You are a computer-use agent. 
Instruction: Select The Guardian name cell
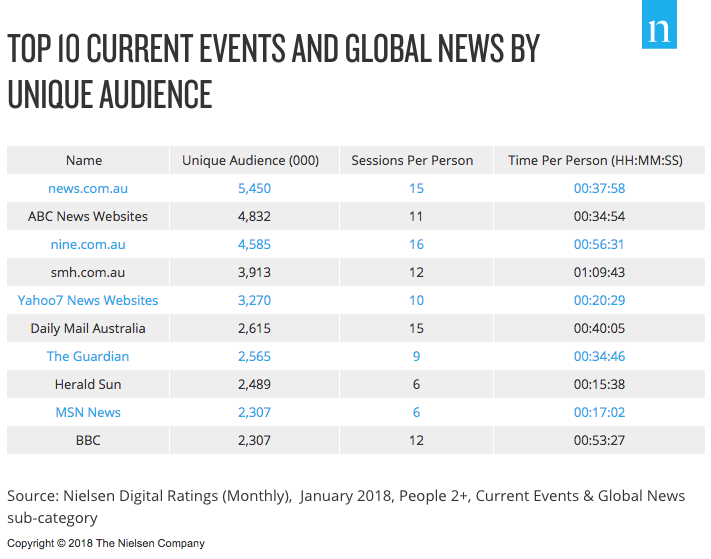(88, 357)
